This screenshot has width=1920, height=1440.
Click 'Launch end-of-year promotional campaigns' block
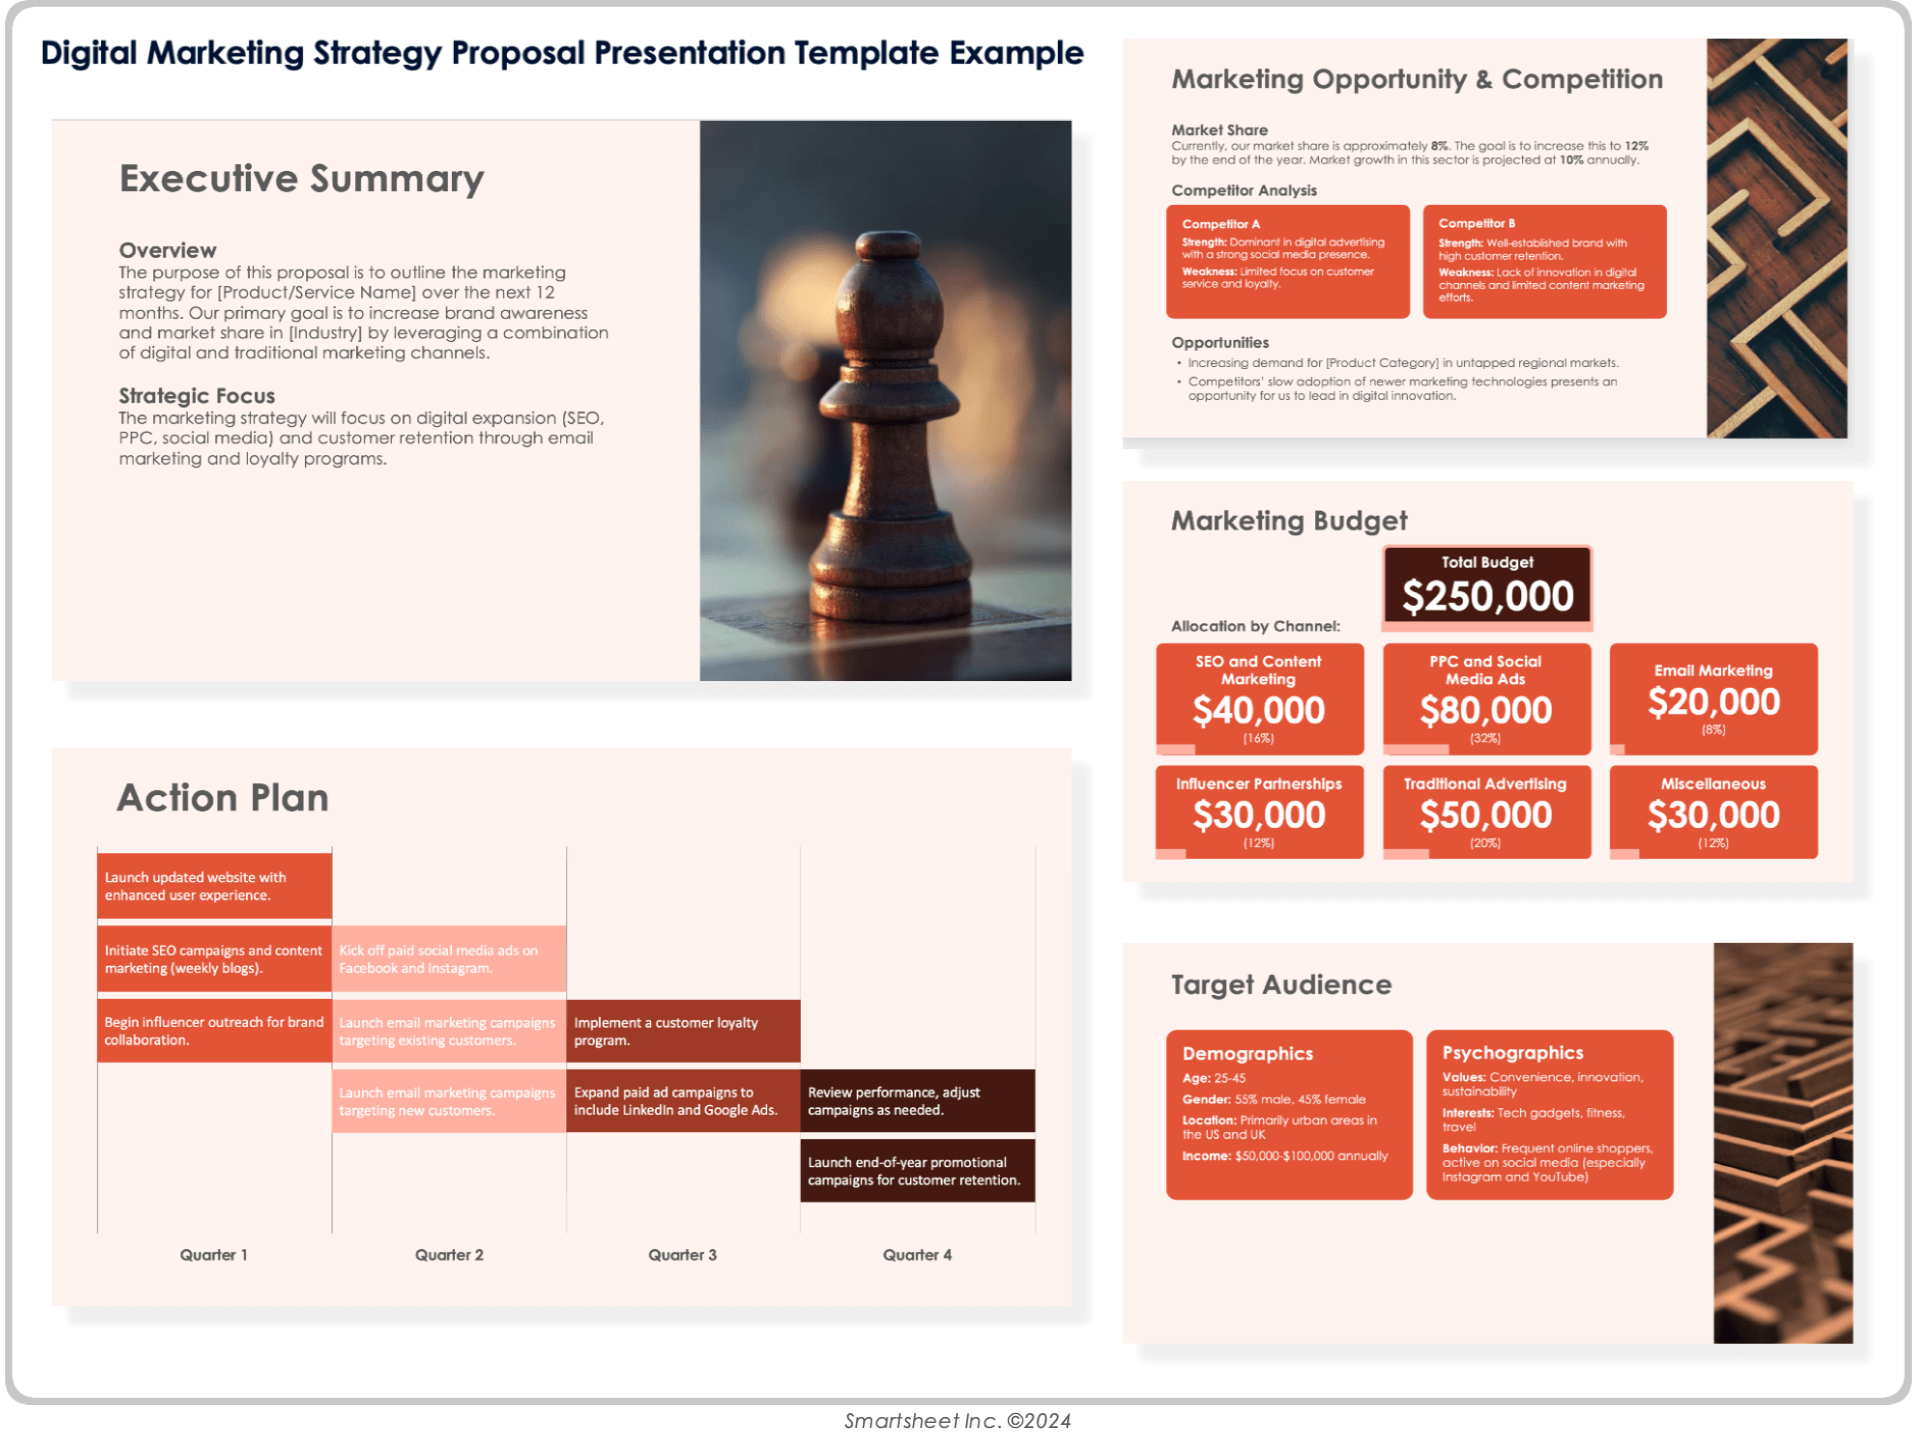pyautogui.click(x=918, y=1171)
